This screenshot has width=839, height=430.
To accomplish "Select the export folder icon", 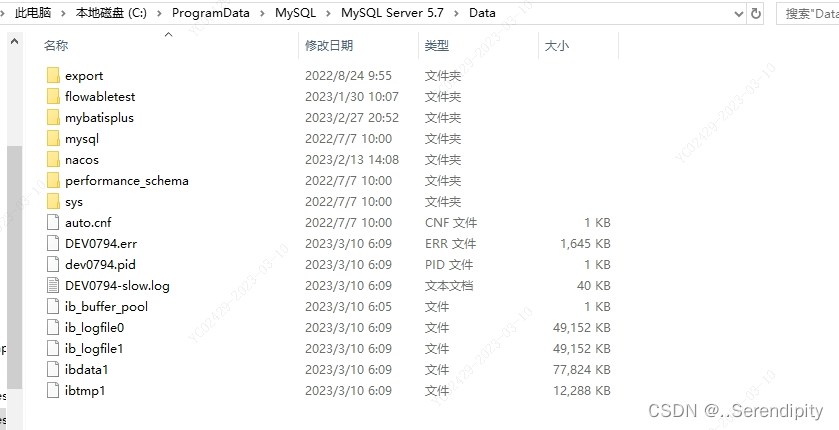I will pyautogui.click(x=53, y=75).
